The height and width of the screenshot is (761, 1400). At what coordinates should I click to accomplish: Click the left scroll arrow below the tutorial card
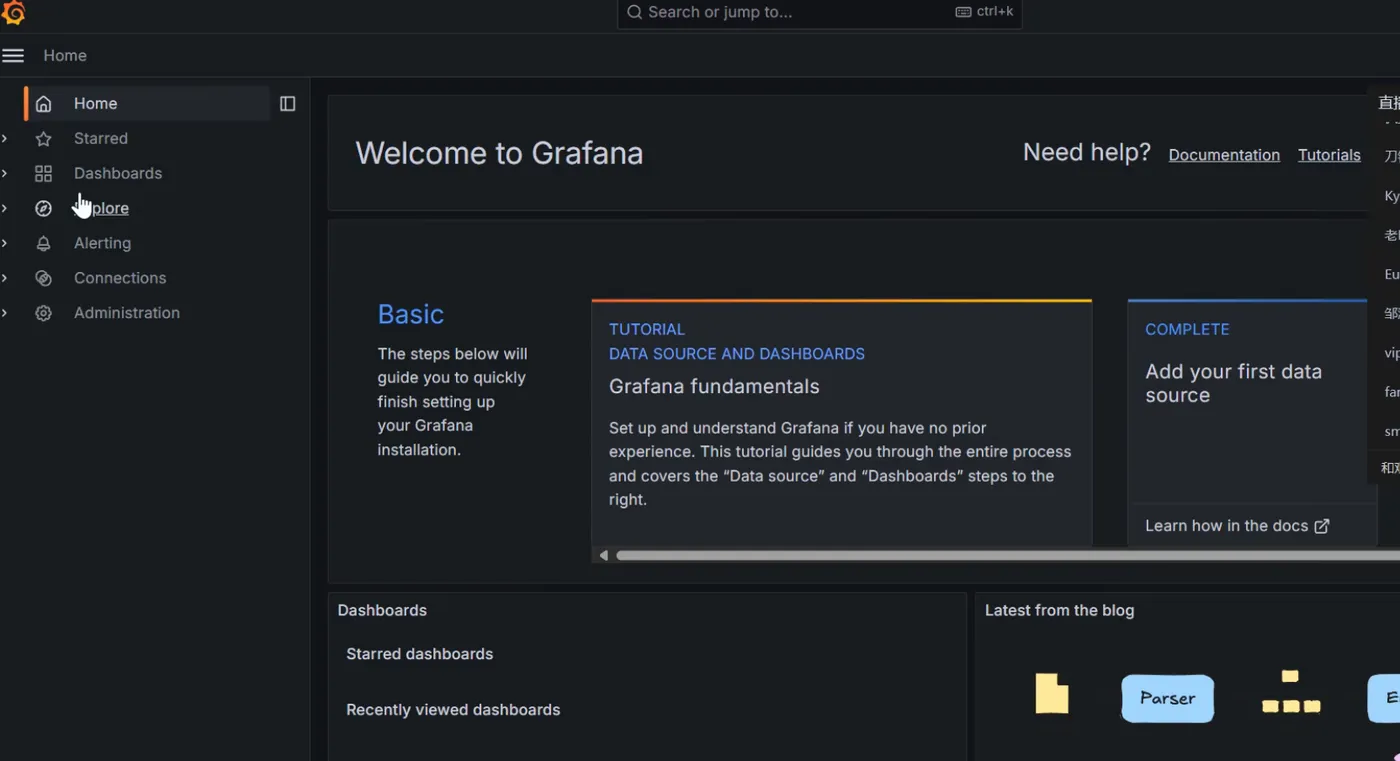603,555
